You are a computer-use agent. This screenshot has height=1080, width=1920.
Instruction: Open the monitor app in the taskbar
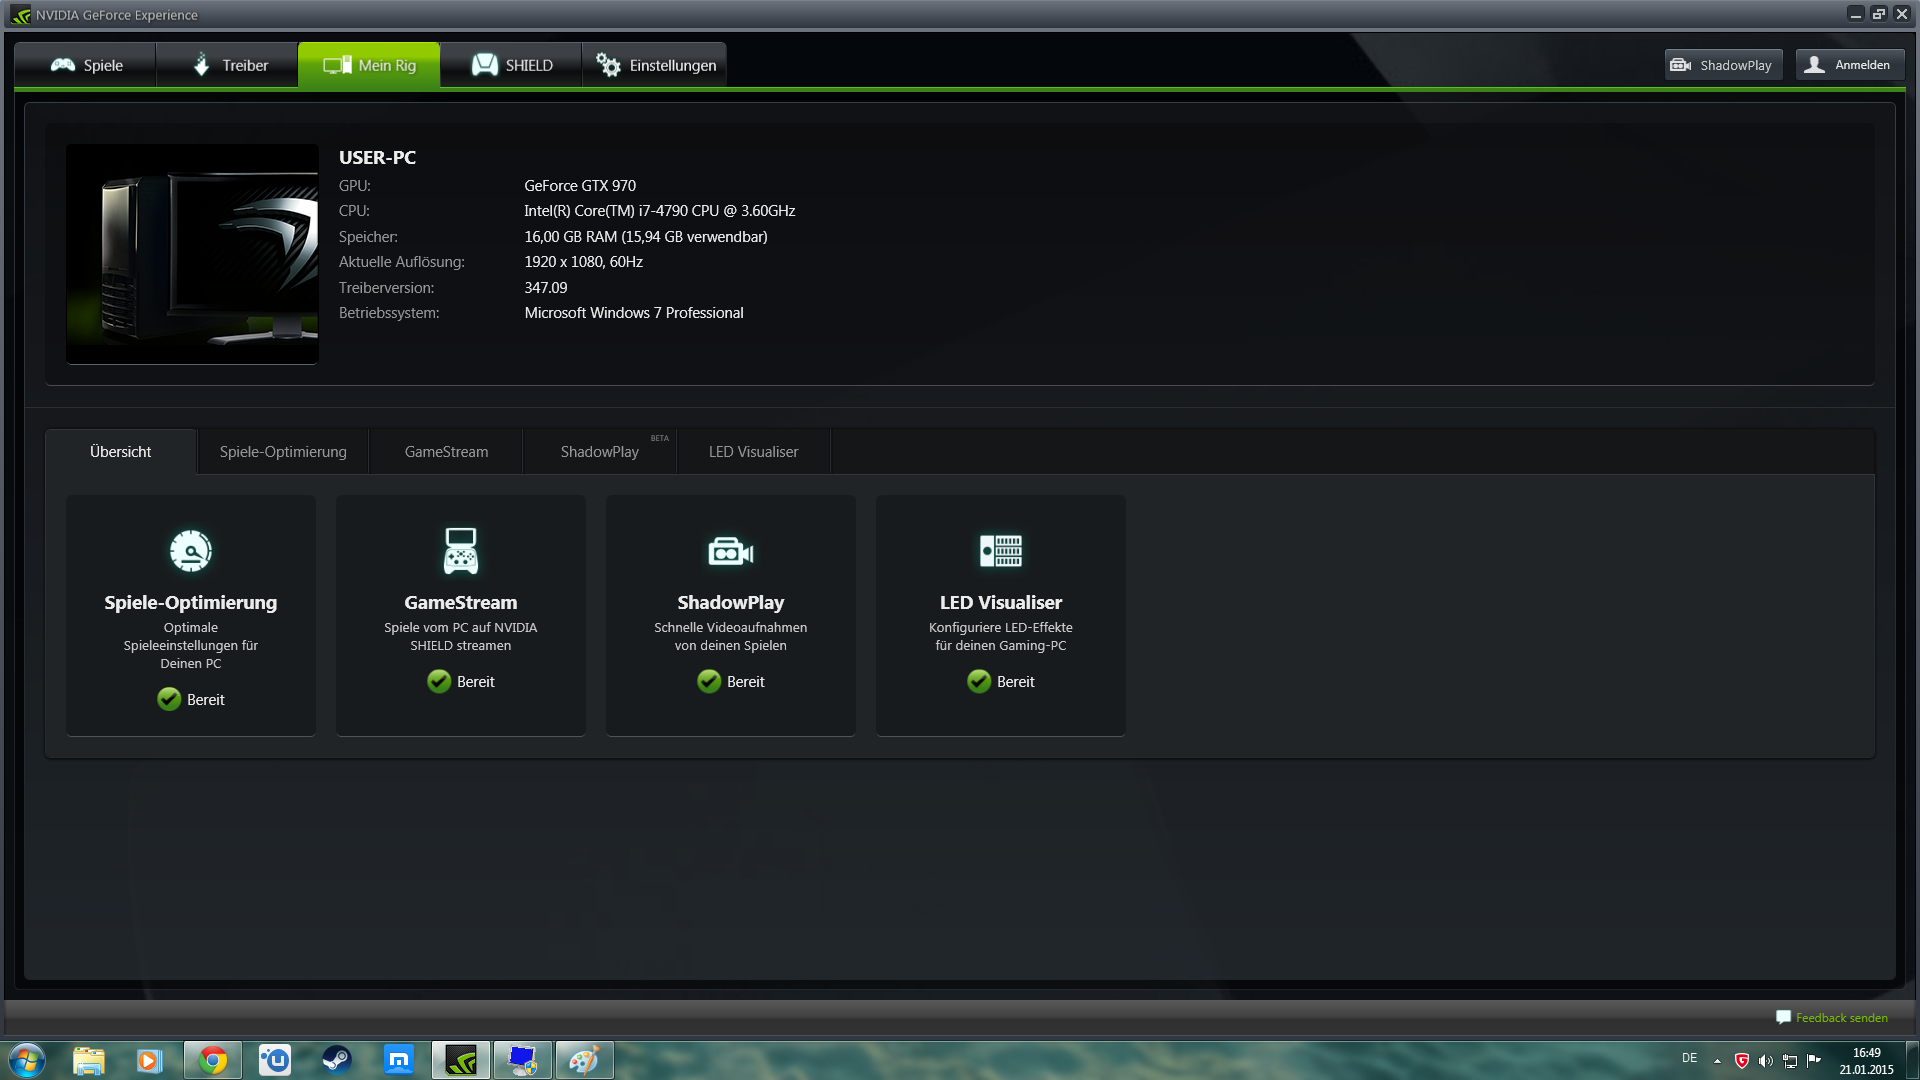tap(523, 1060)
